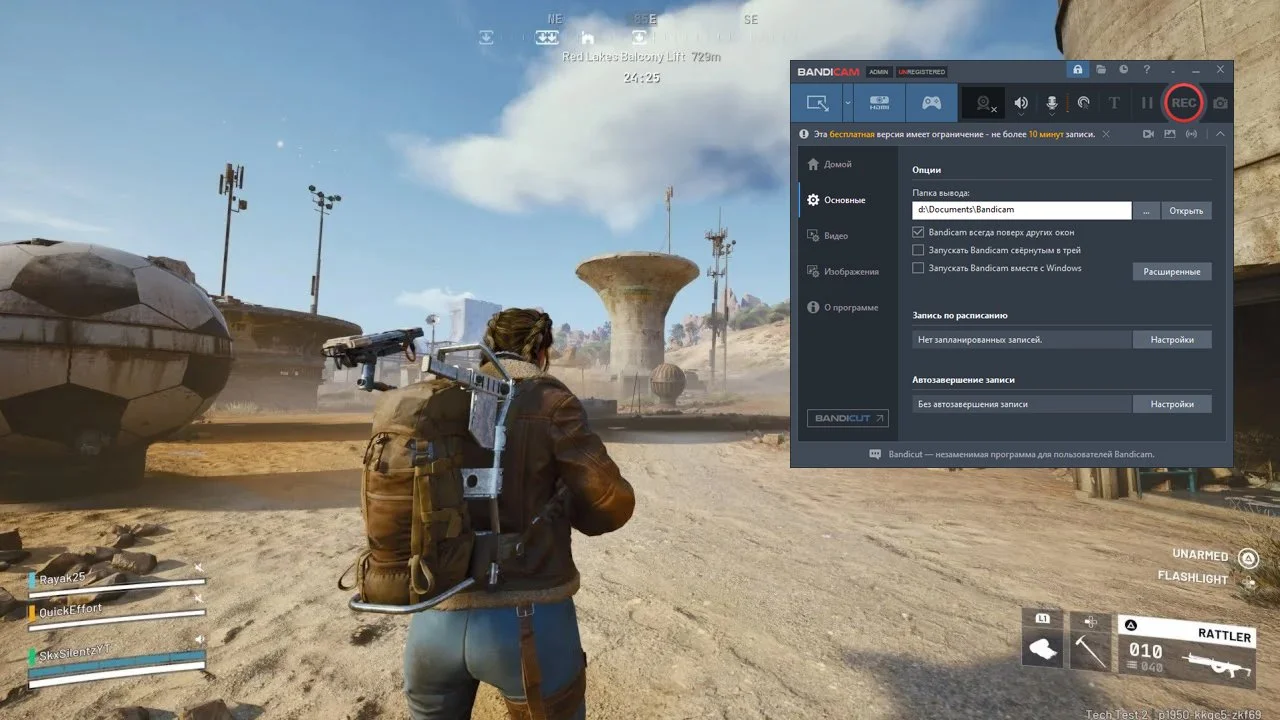Click the Открыть button
Screen dimensions: 1280x720
point(1186,210)
